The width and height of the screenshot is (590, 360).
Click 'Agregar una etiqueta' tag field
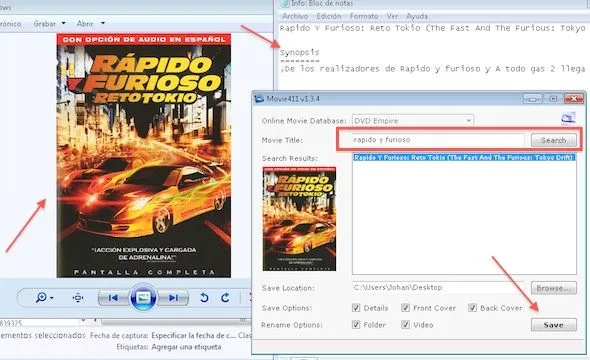(186, 347)
